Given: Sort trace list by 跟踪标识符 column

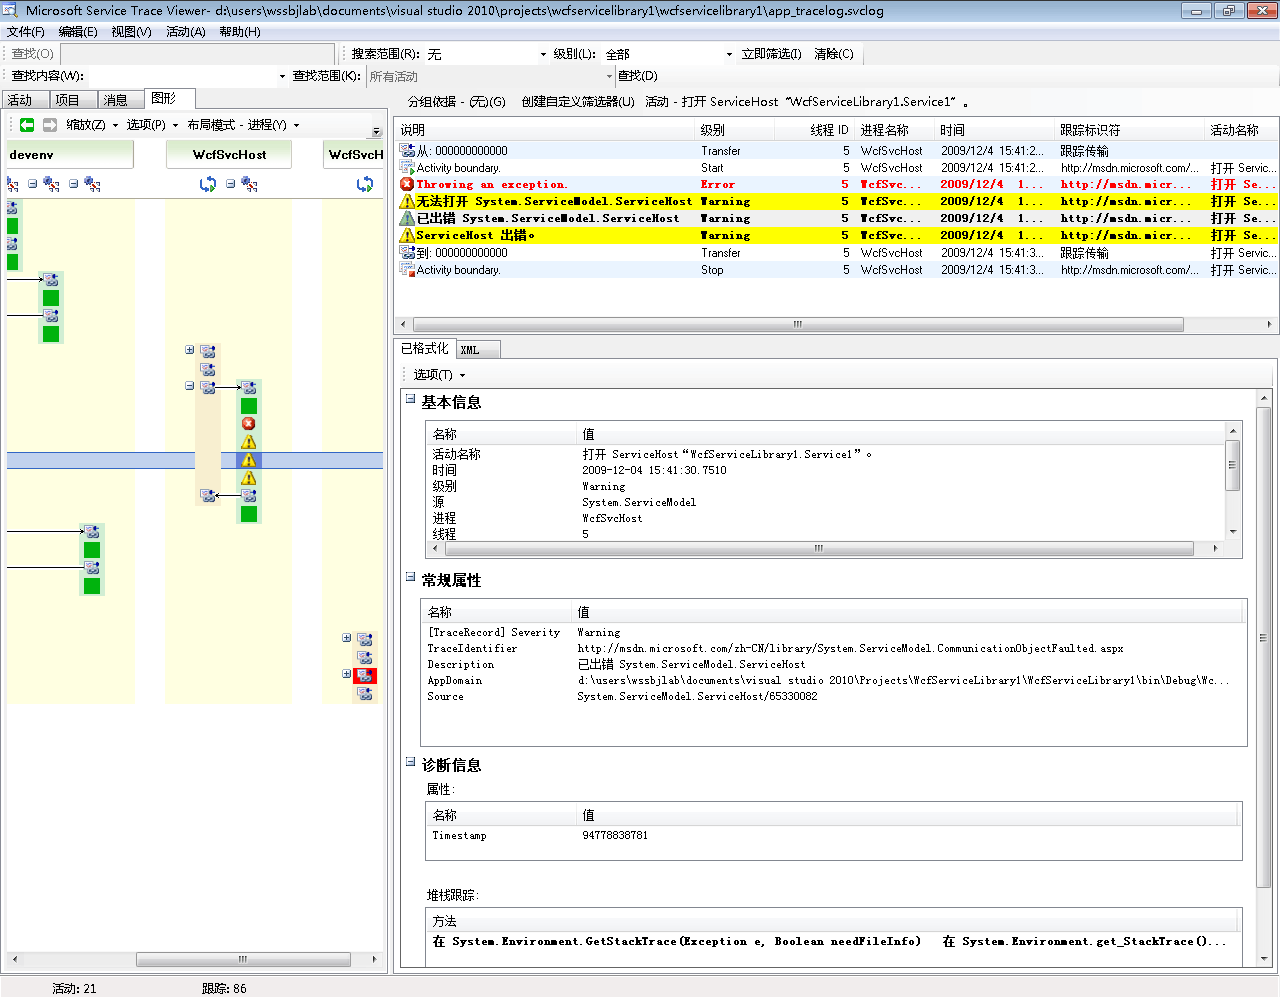Looking at the screenshot, I should (x=1130, y=130).
